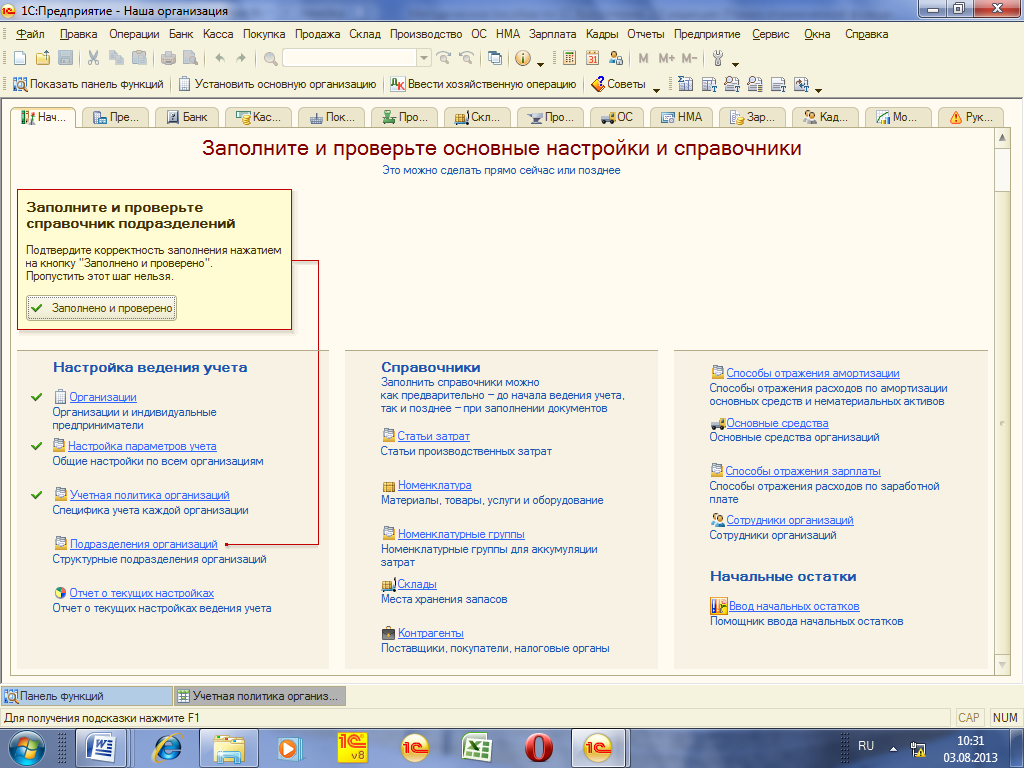Expand second toolbar overflow arrow at end
Viewport: 1024px width, 768px height.
(x=818, y=90)
